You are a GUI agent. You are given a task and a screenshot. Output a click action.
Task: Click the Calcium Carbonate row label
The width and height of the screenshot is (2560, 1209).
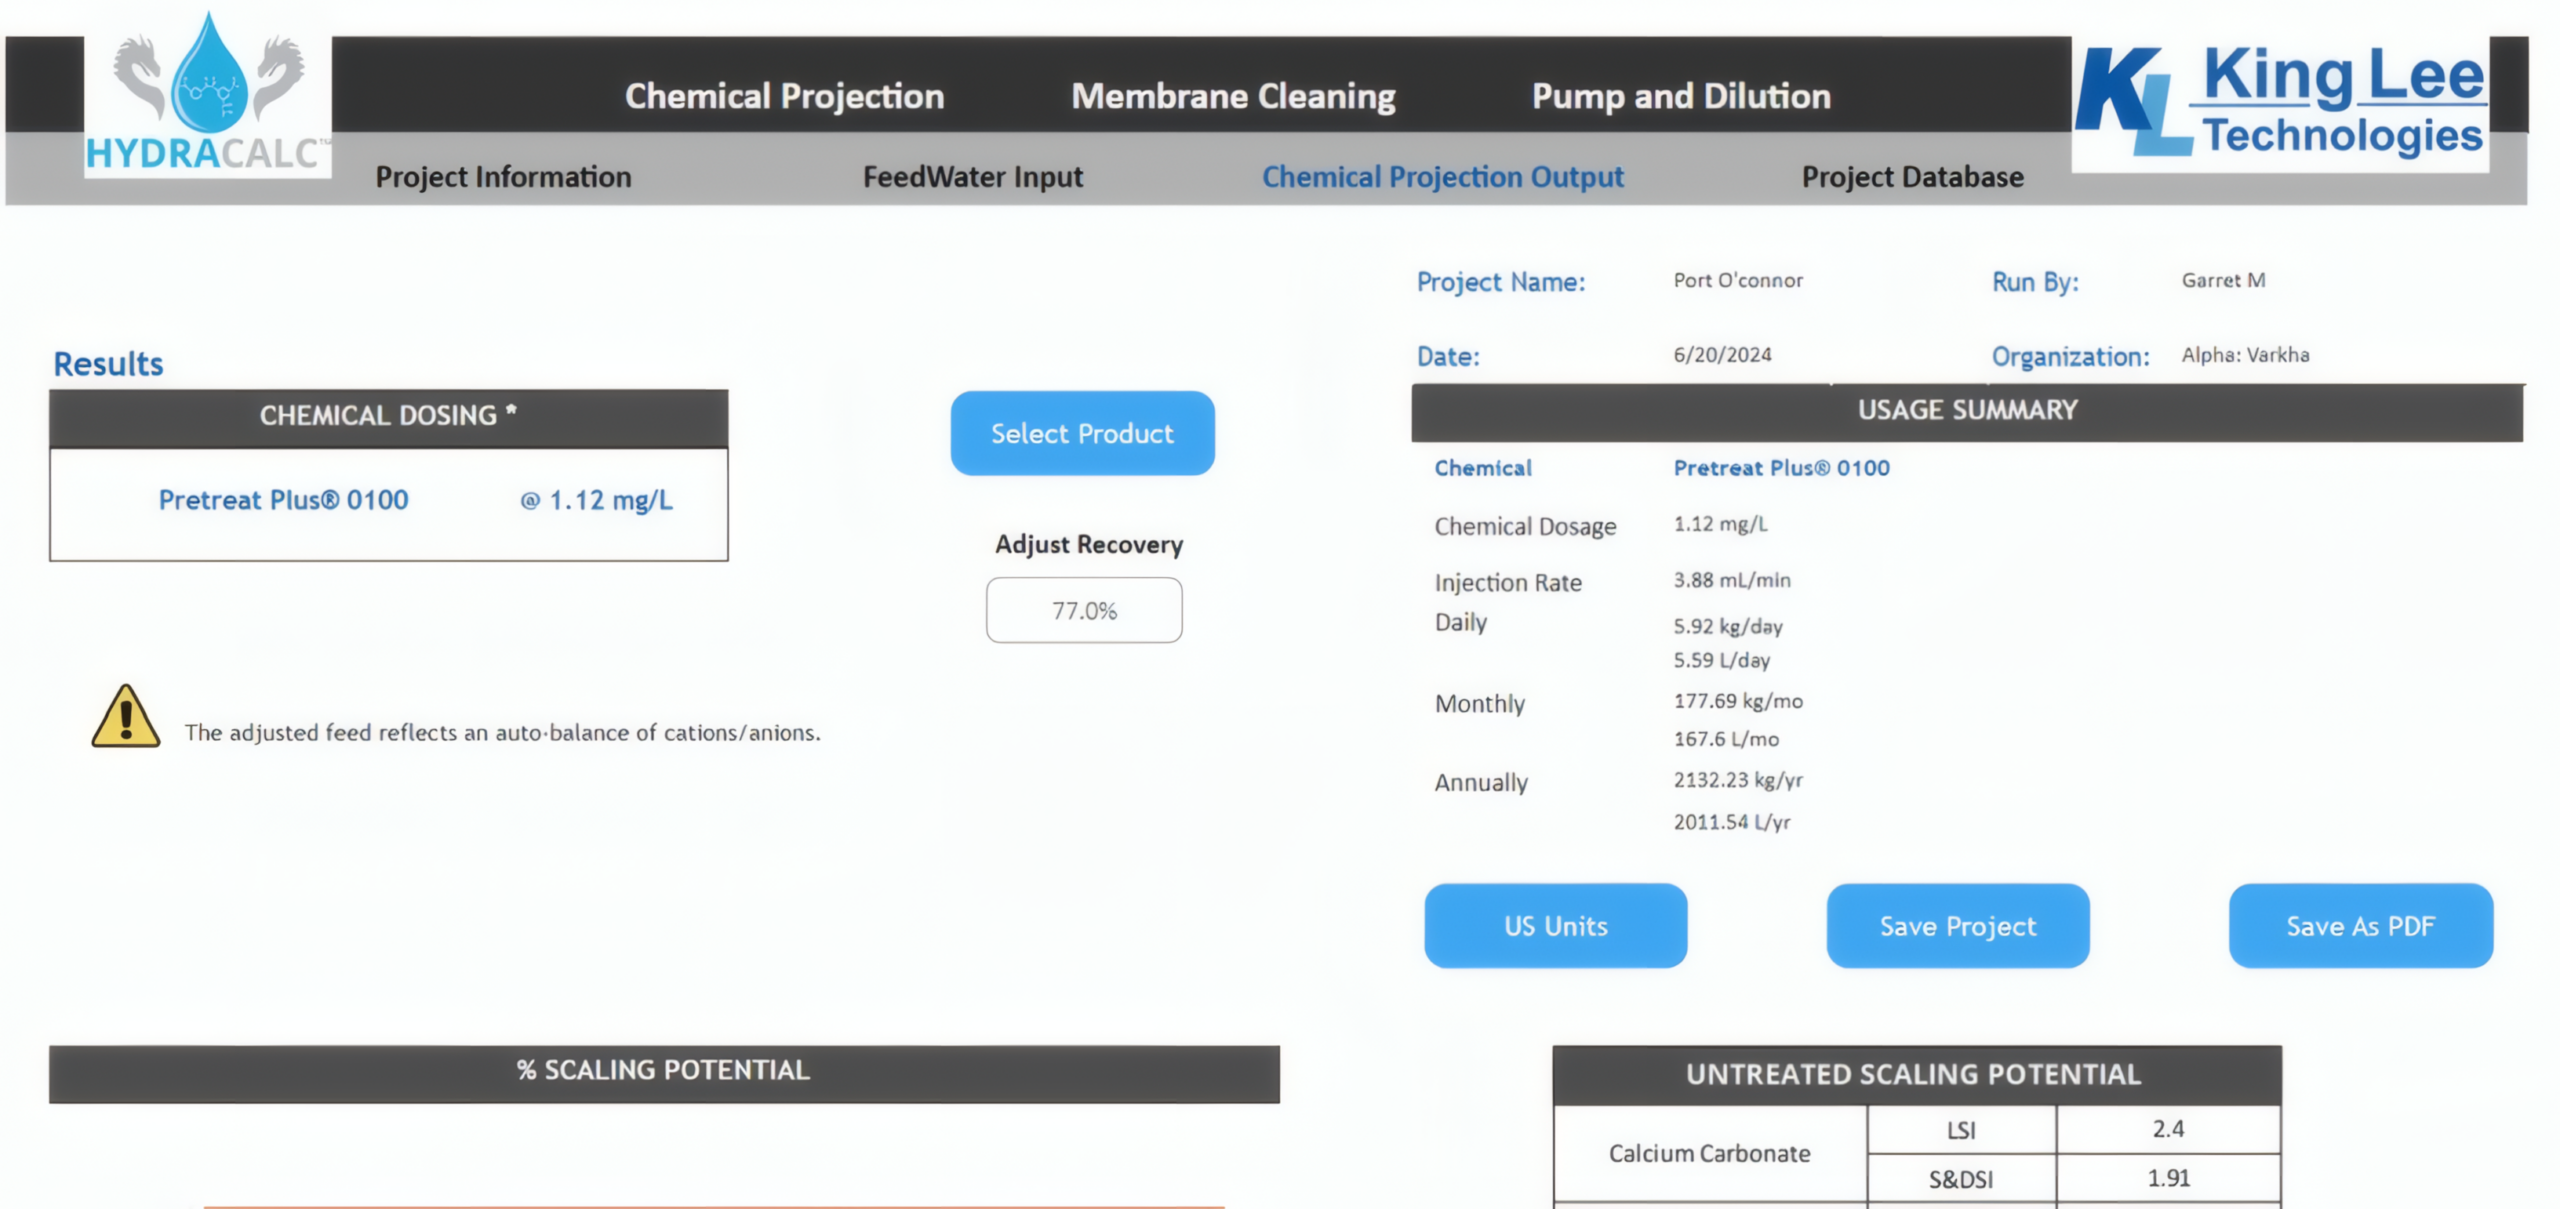click(1709, 1153)
